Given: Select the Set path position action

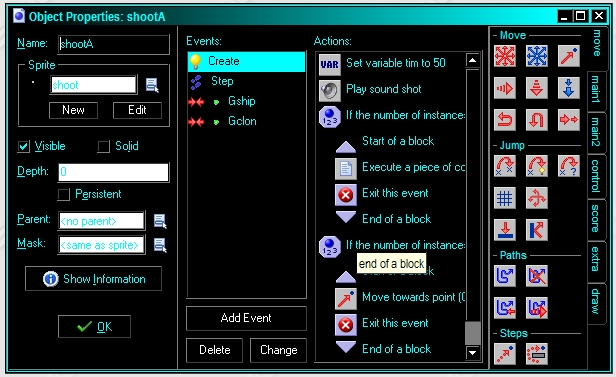Looking at the screenshot, I should (505, 308).
